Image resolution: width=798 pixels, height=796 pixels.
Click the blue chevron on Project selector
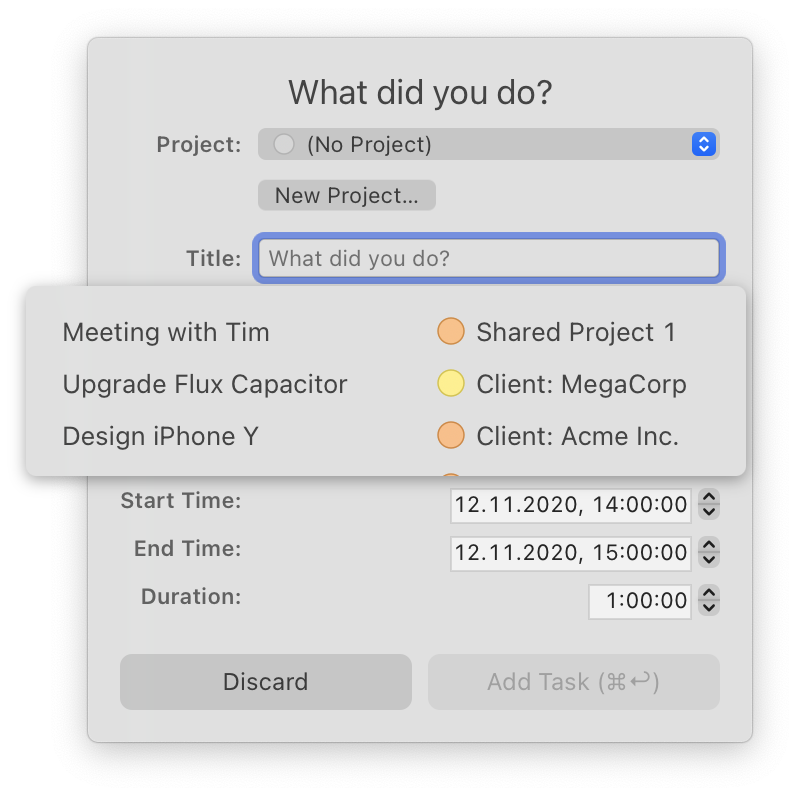click(x=704, y=145)
